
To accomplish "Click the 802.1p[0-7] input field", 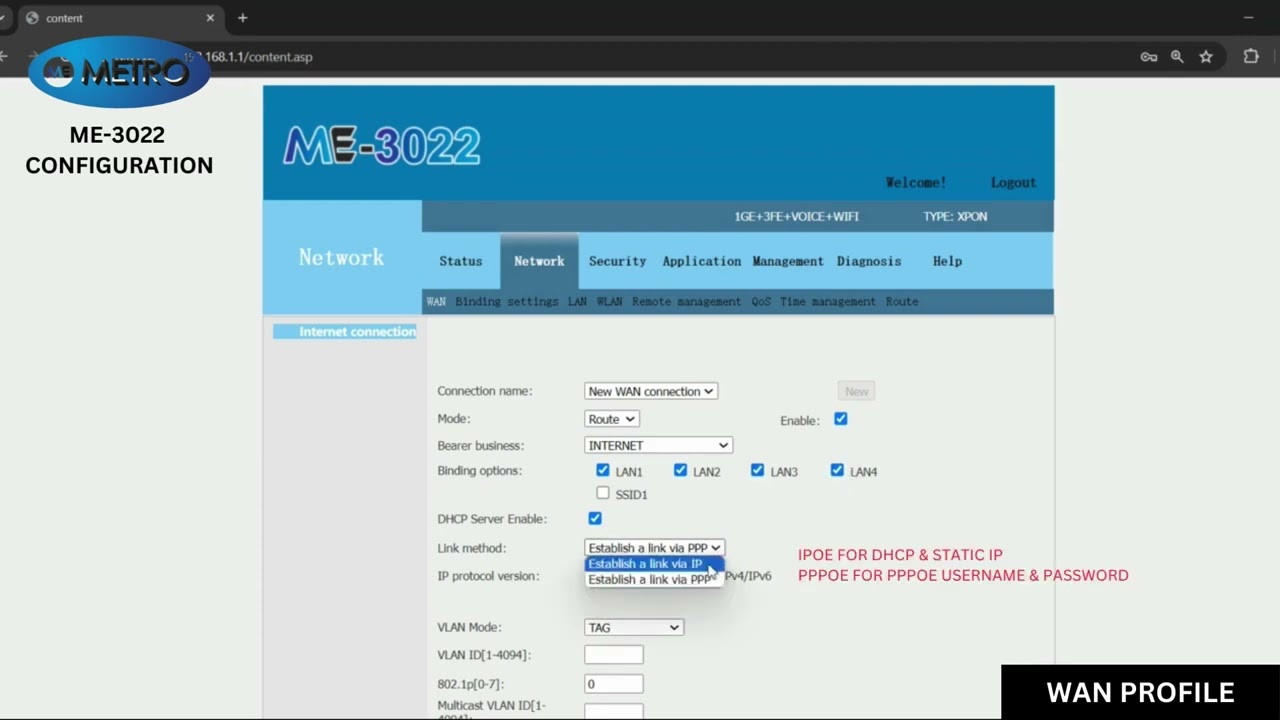I will (x=614, y=684).
